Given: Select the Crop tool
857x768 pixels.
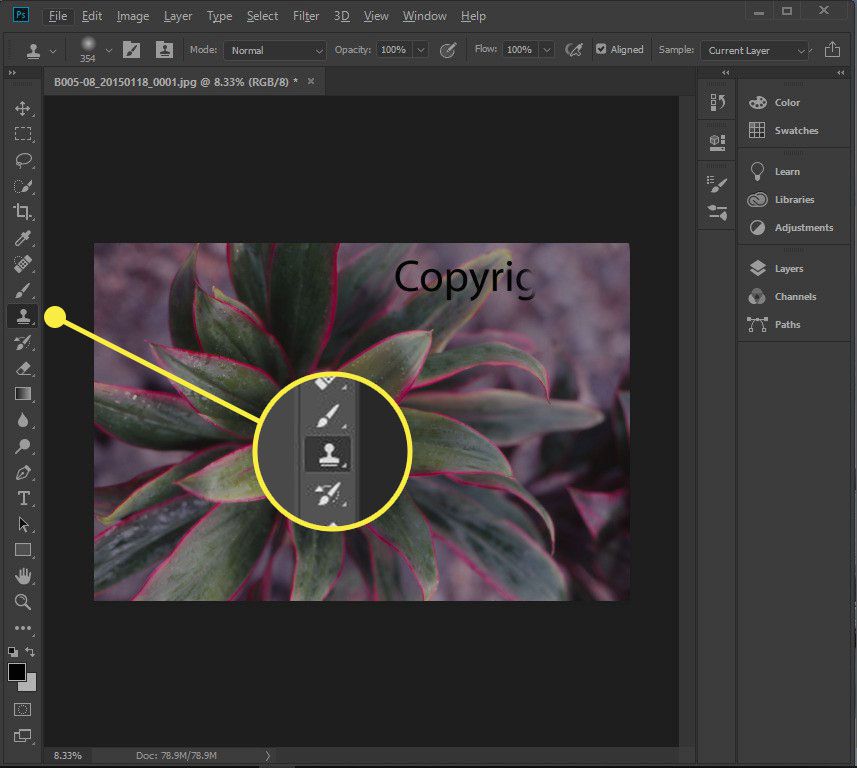Looking at the screenshot, I should point(22,212).
